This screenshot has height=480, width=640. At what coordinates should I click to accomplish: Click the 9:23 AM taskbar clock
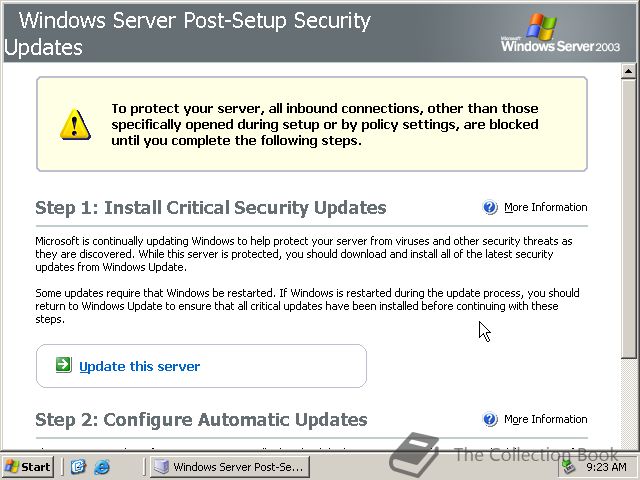click(606, 467)
